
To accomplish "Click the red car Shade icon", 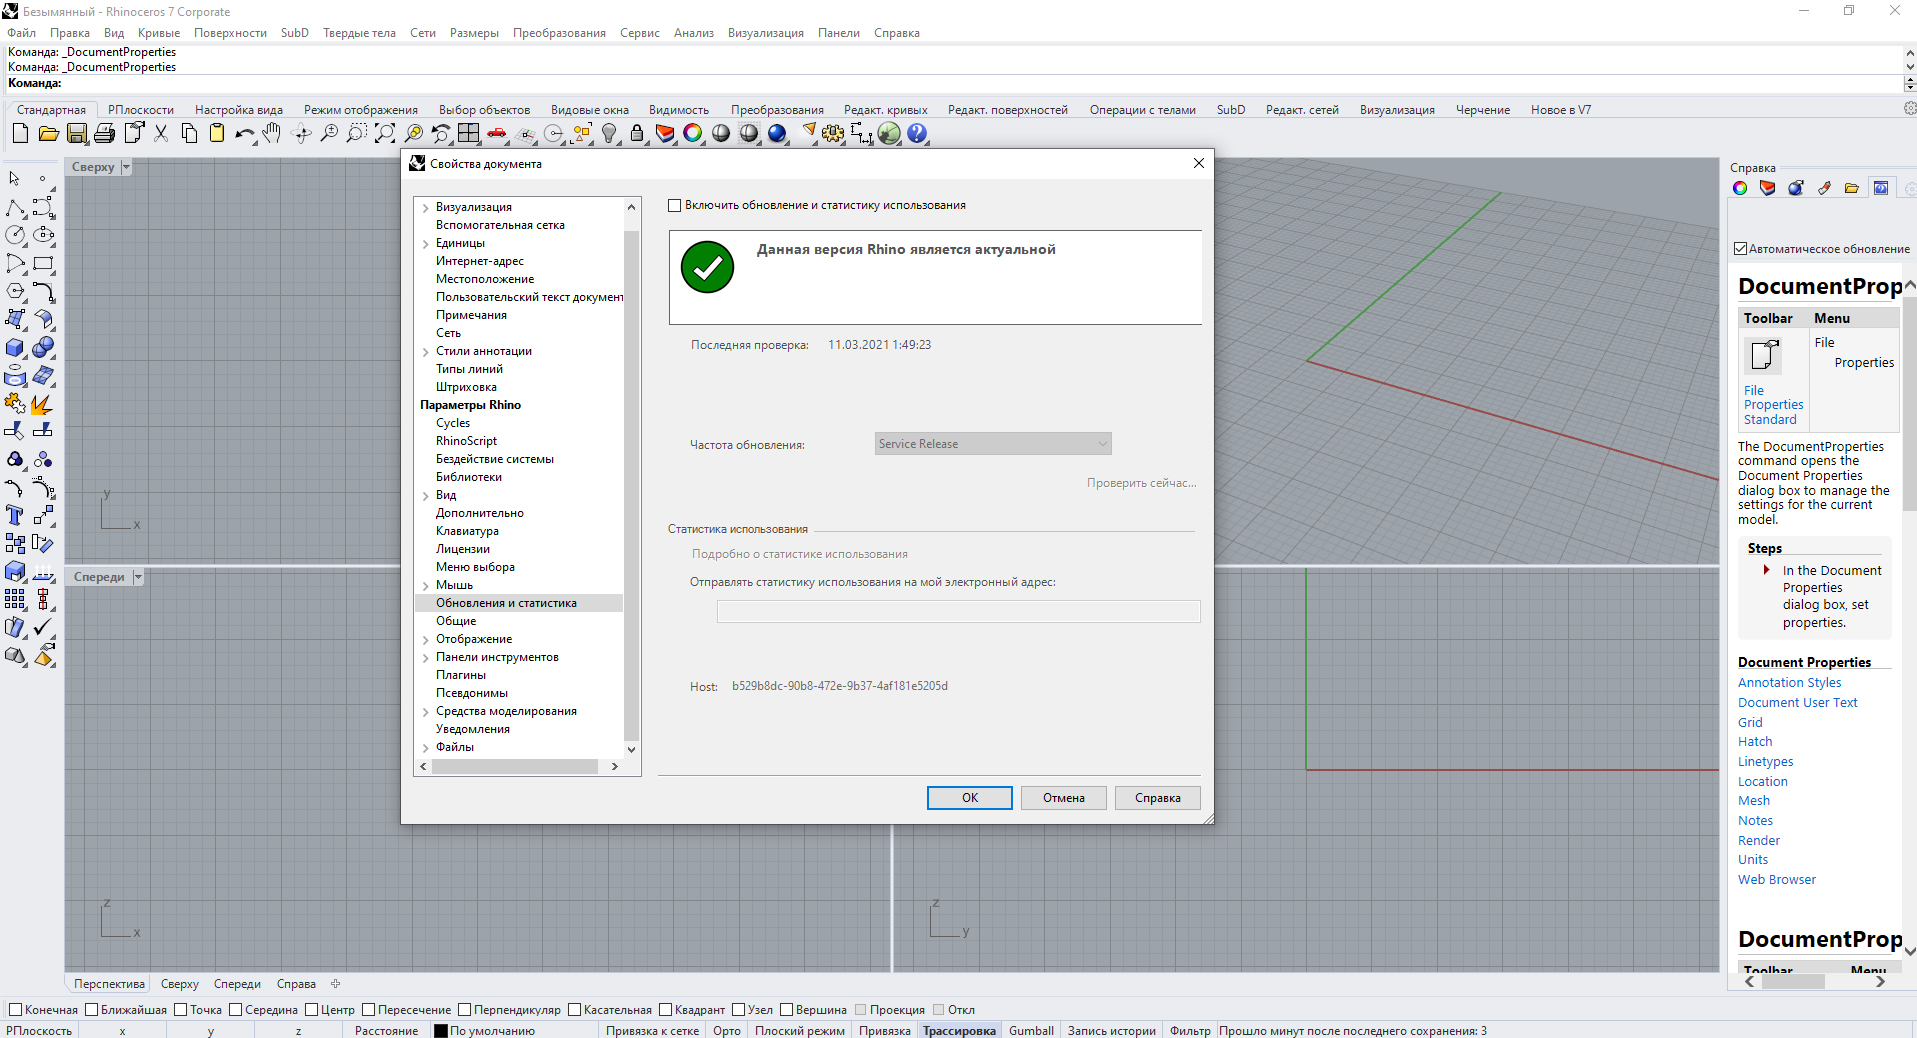I will pyautogui.click(x=496, y=133).
